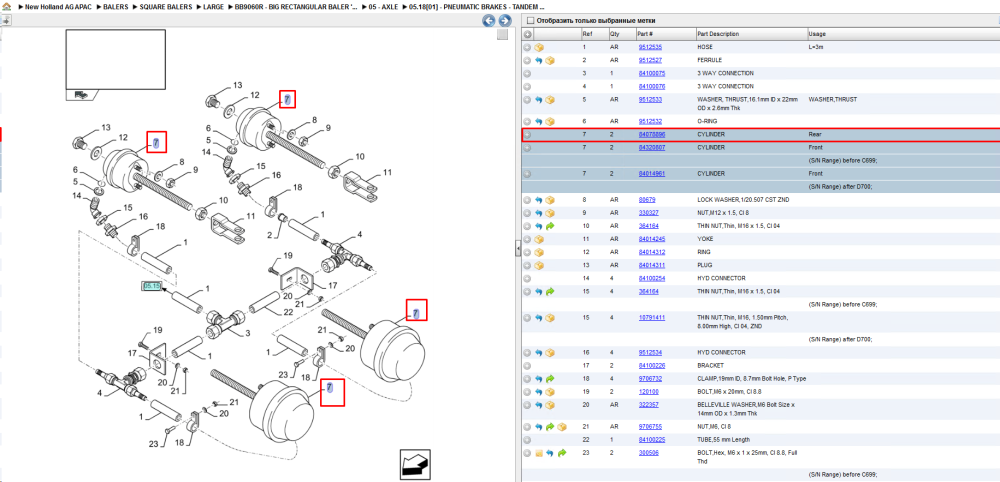Add 3 WAY CONNECTION 84100075 via circle icon
1000x482 pixels.
point(527,73)
